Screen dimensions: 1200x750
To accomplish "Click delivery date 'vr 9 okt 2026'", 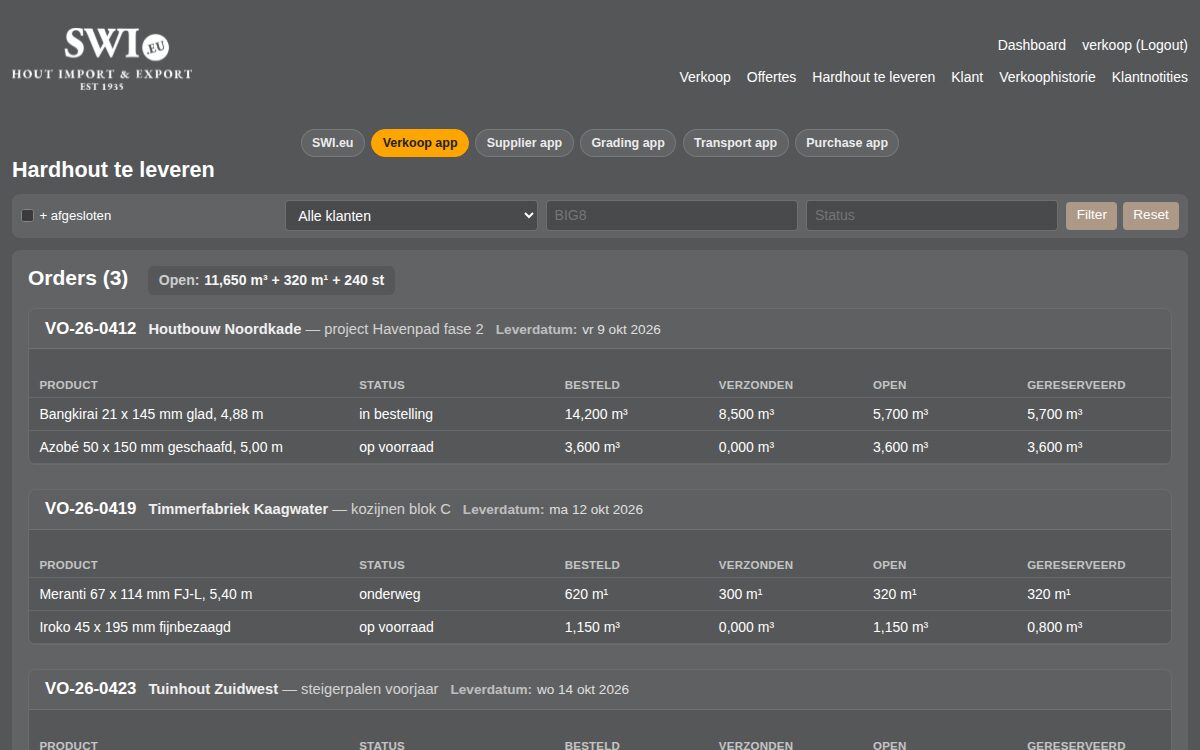I will [621, 329].
